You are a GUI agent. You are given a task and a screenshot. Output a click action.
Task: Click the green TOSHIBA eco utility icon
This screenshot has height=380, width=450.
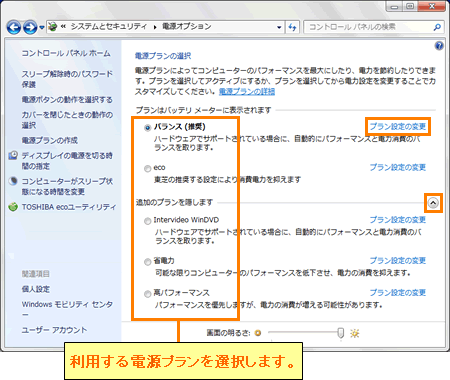click(13, 207)
